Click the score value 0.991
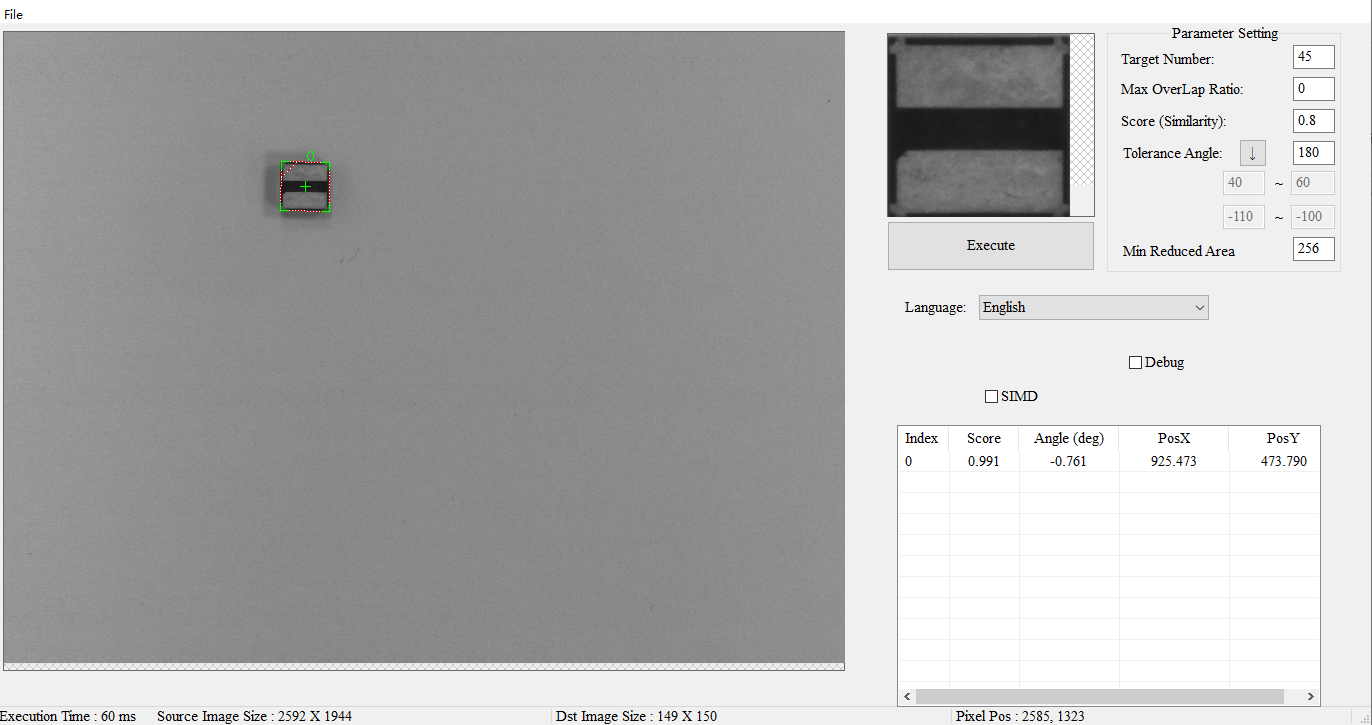Screen dimensions: 1372x725 point(984,462)
